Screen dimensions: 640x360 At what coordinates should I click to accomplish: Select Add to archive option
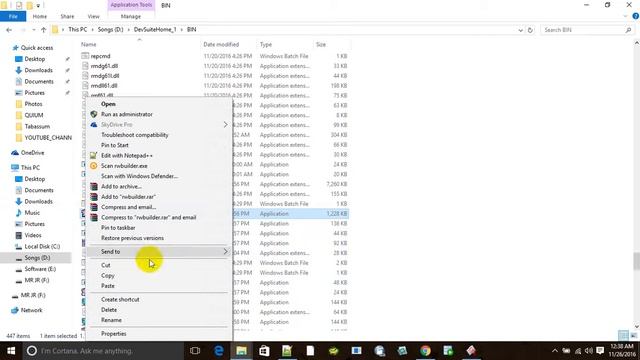[121, 187]
